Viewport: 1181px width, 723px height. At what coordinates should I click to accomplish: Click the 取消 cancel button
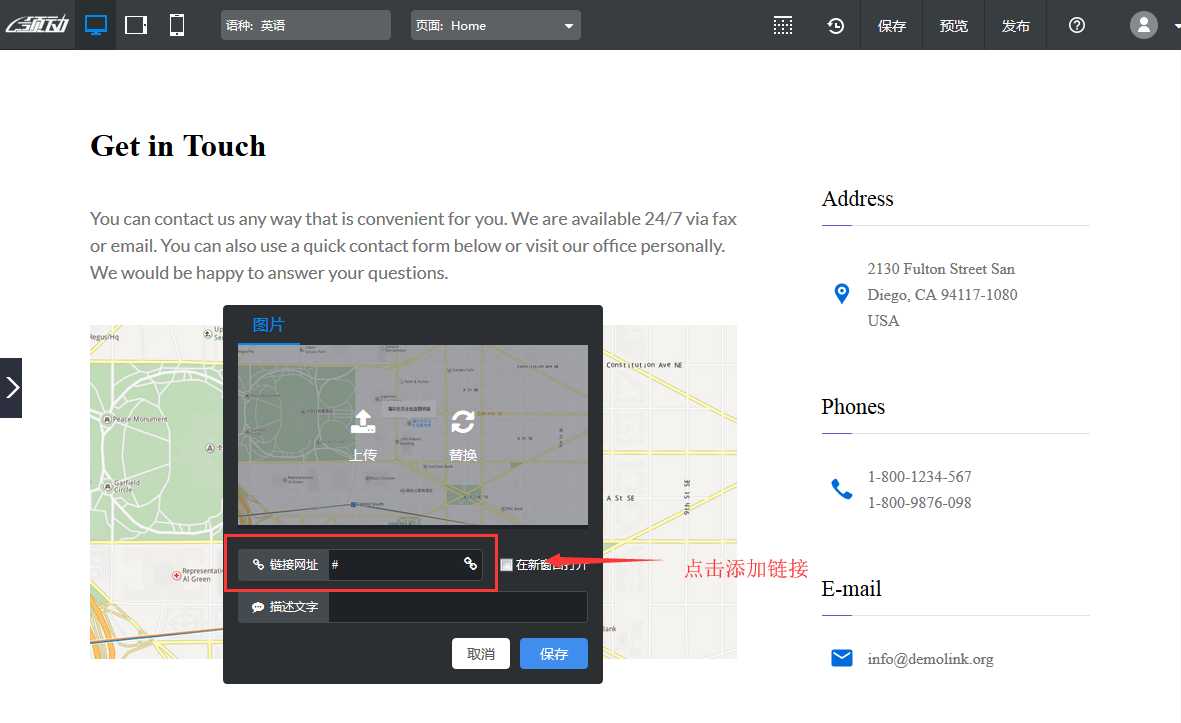coord(481,653)
